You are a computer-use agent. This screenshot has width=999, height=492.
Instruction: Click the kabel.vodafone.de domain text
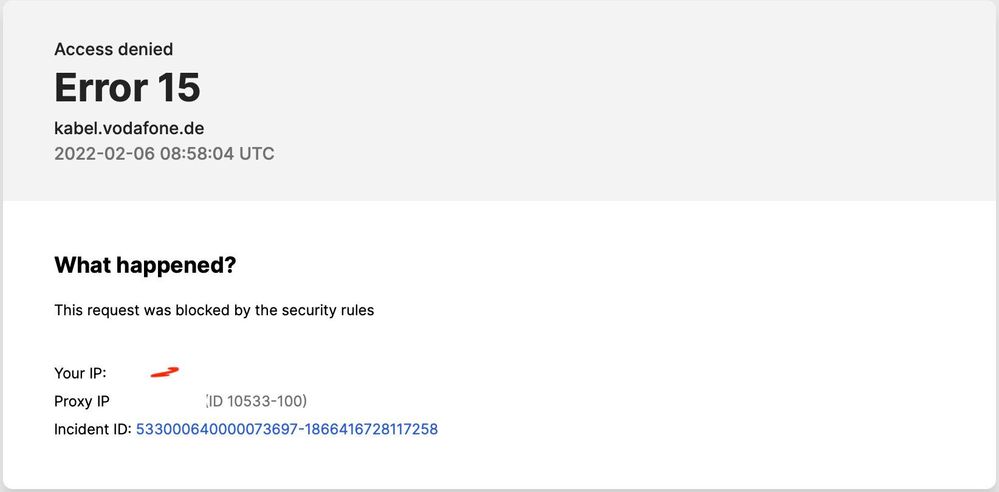click(129, 128)
